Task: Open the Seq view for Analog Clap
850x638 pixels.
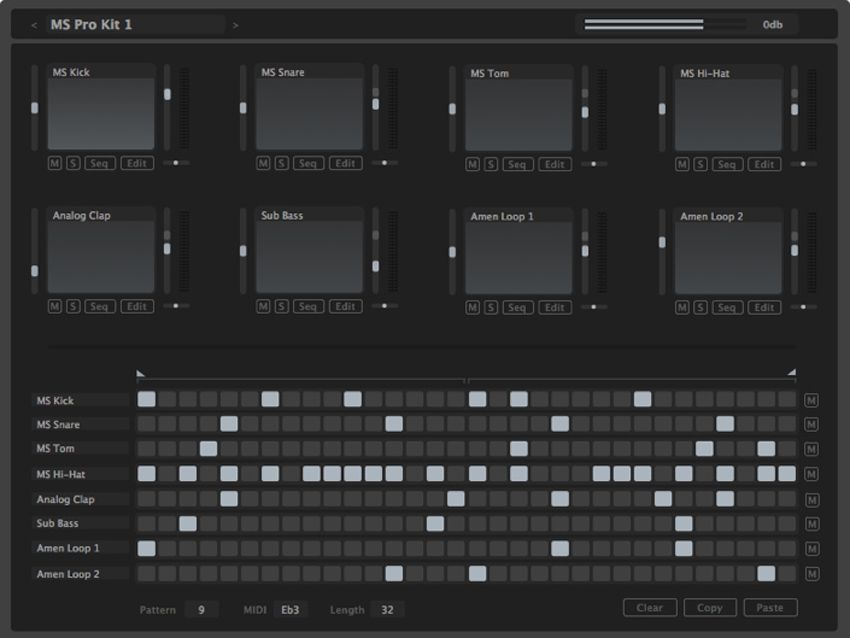Action: (98, 306)
